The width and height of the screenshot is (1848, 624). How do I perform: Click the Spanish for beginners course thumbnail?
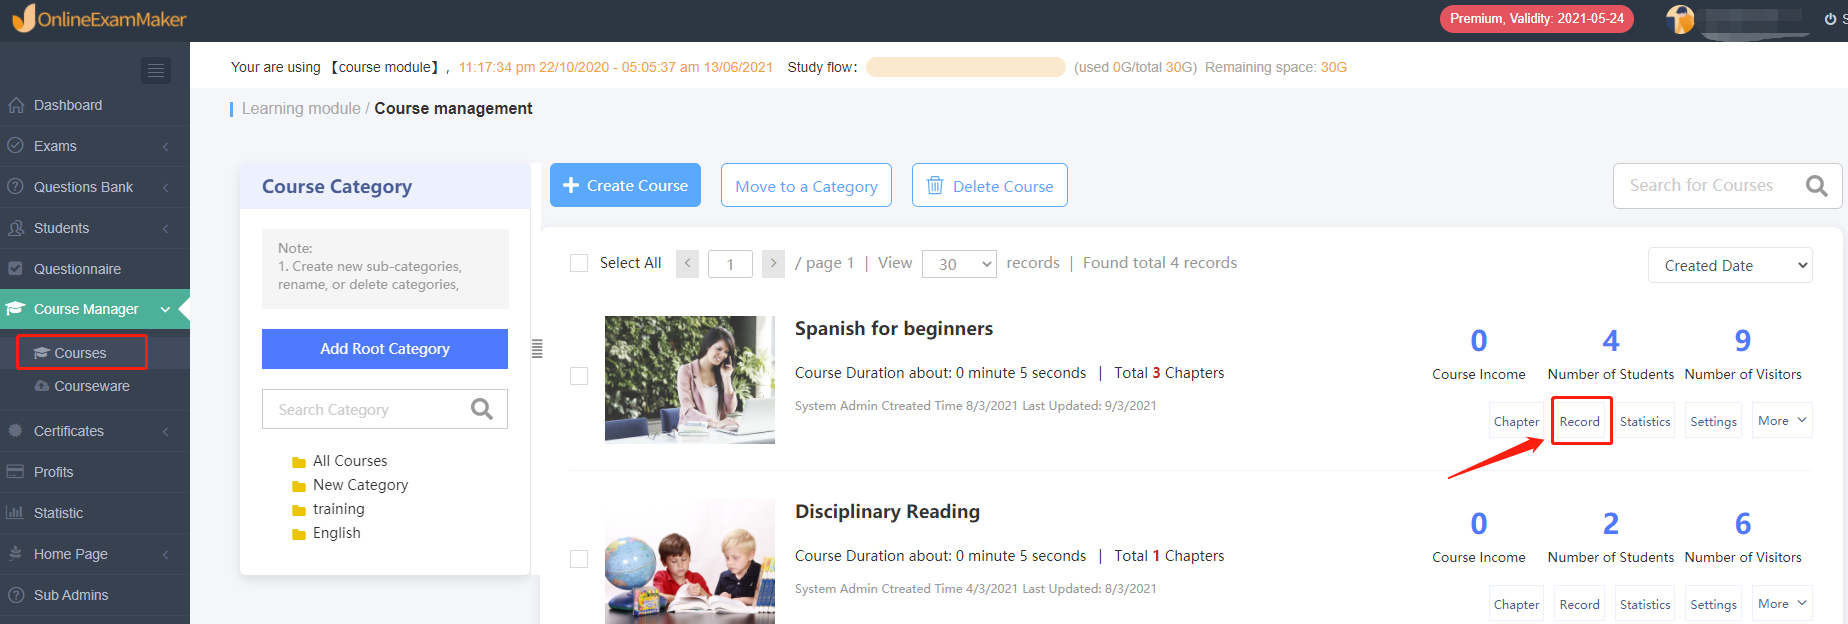tap(690, 379)
